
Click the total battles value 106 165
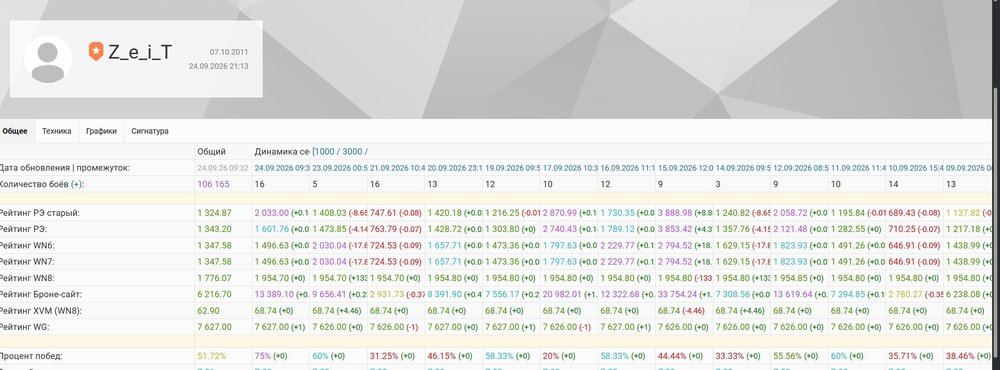coord(213,184)
